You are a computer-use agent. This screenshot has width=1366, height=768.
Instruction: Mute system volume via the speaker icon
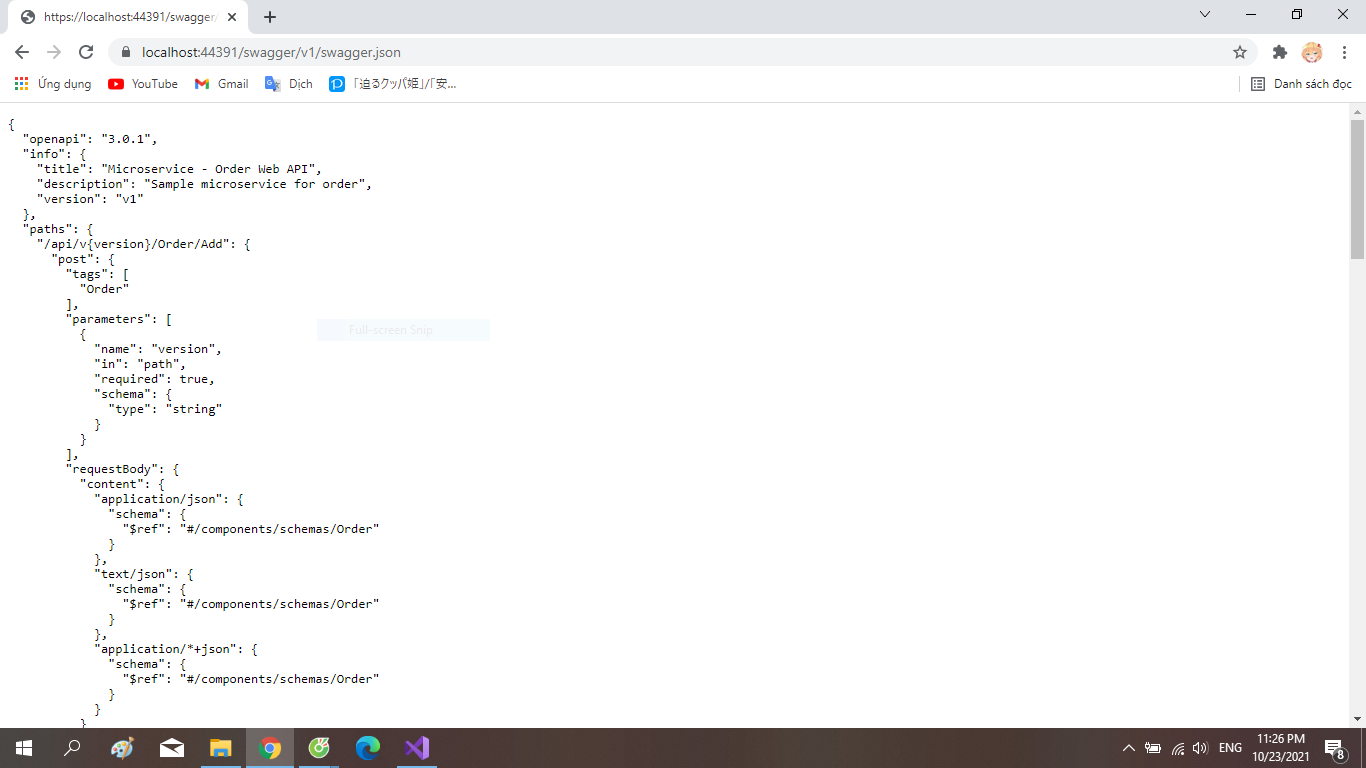tap(1199, 747)
